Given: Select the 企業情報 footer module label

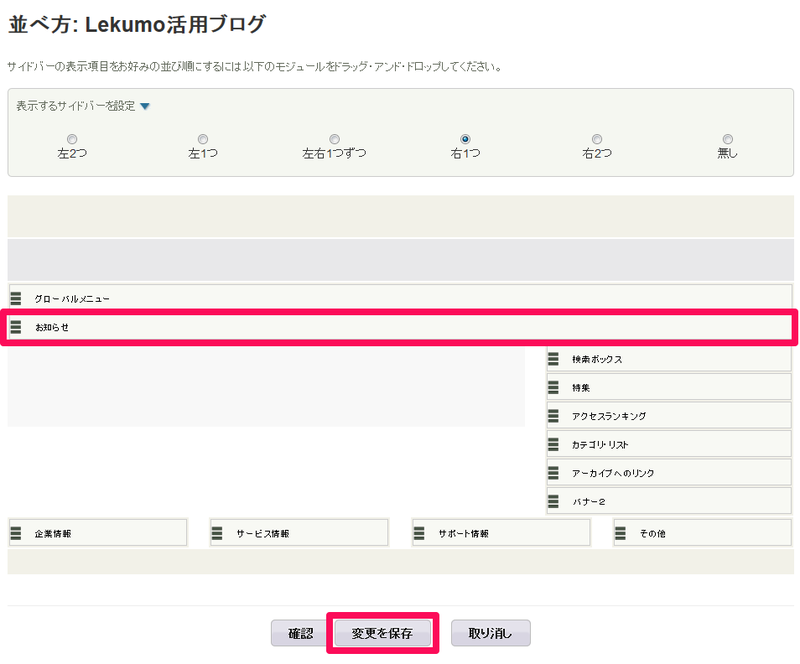Looking at the screenshot, I should [x=53, y=534].
